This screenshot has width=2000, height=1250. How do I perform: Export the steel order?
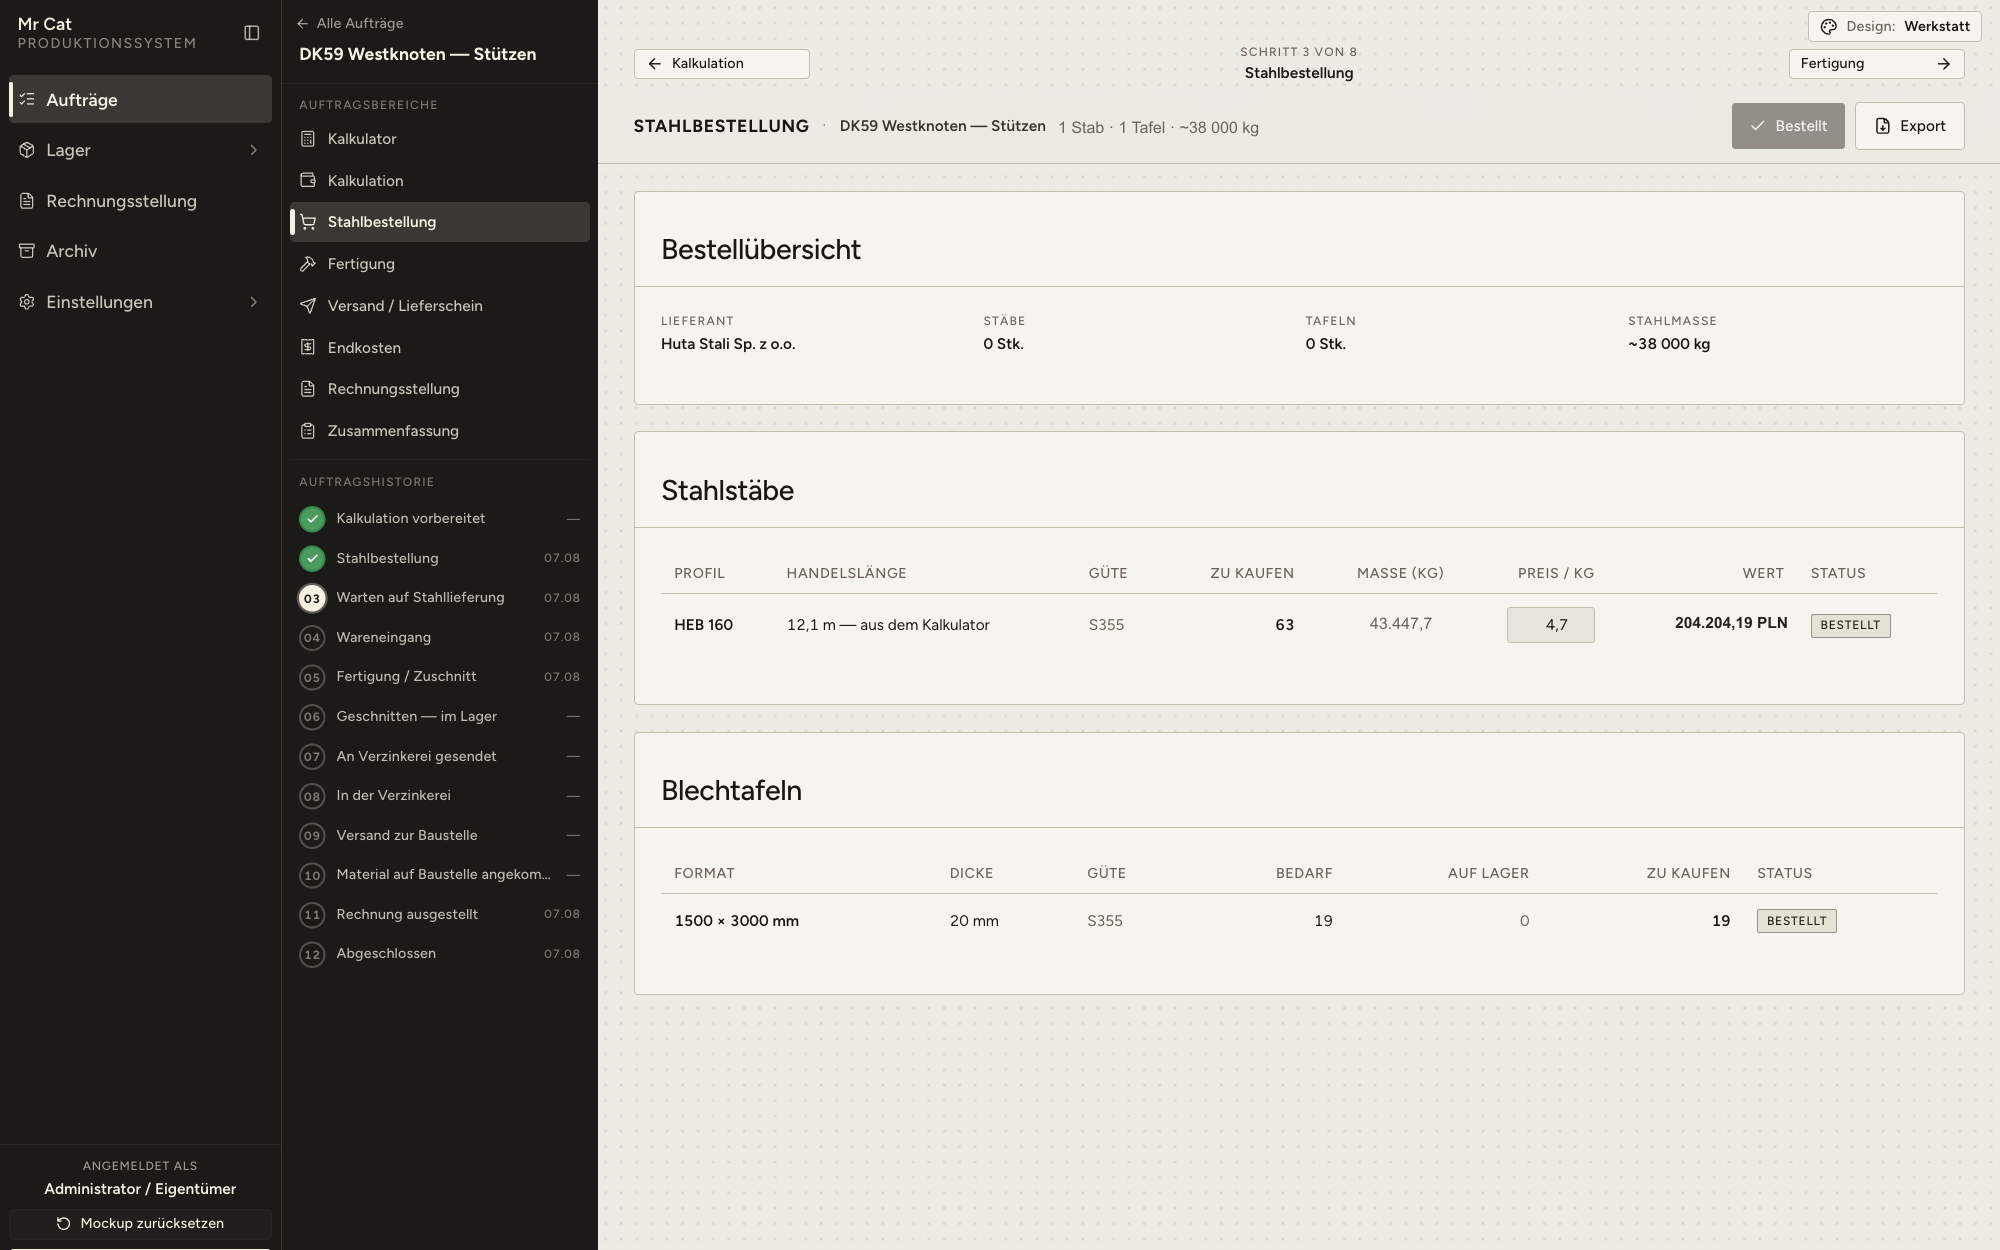(1909, 126)
